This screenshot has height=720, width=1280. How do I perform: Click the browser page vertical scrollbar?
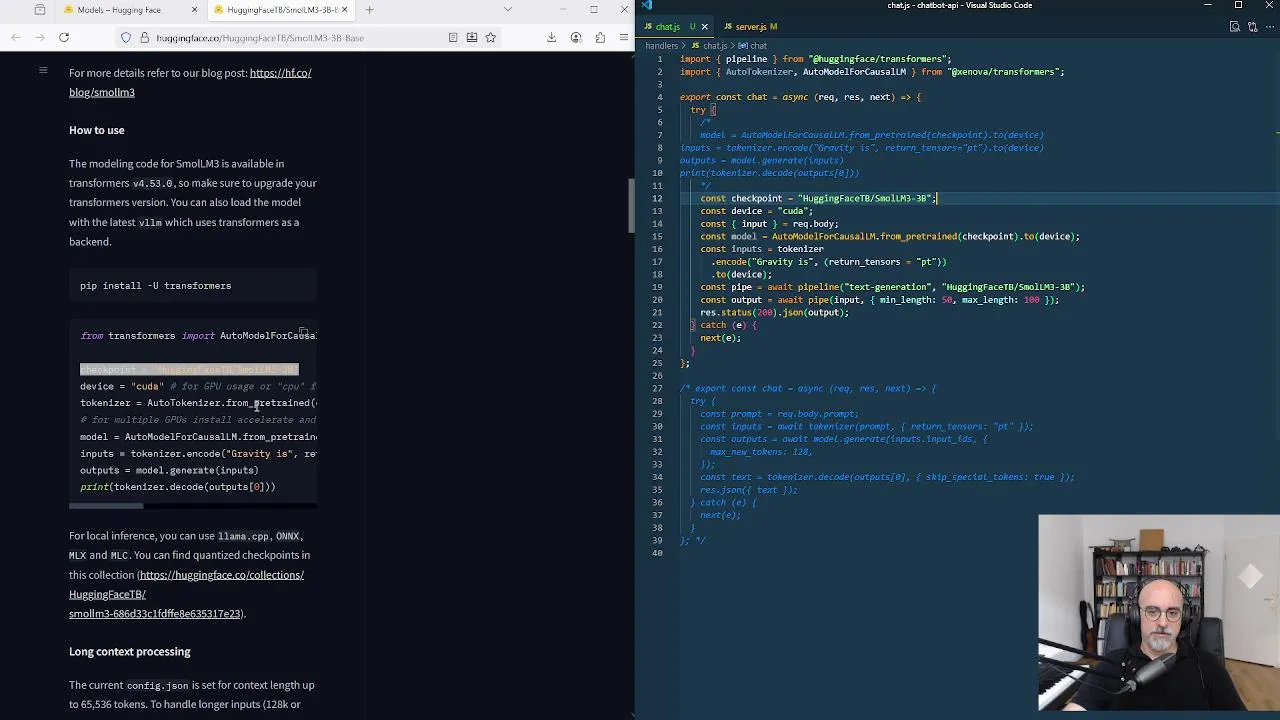tap(630, 206)
